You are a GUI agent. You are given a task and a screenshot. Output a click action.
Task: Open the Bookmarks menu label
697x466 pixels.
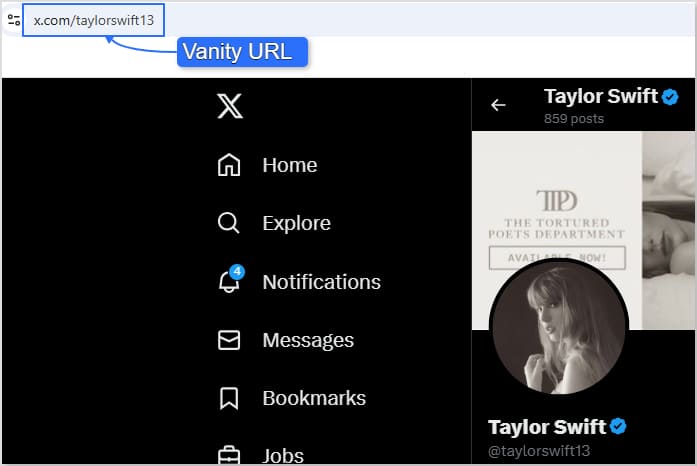[x=314, y=398]
